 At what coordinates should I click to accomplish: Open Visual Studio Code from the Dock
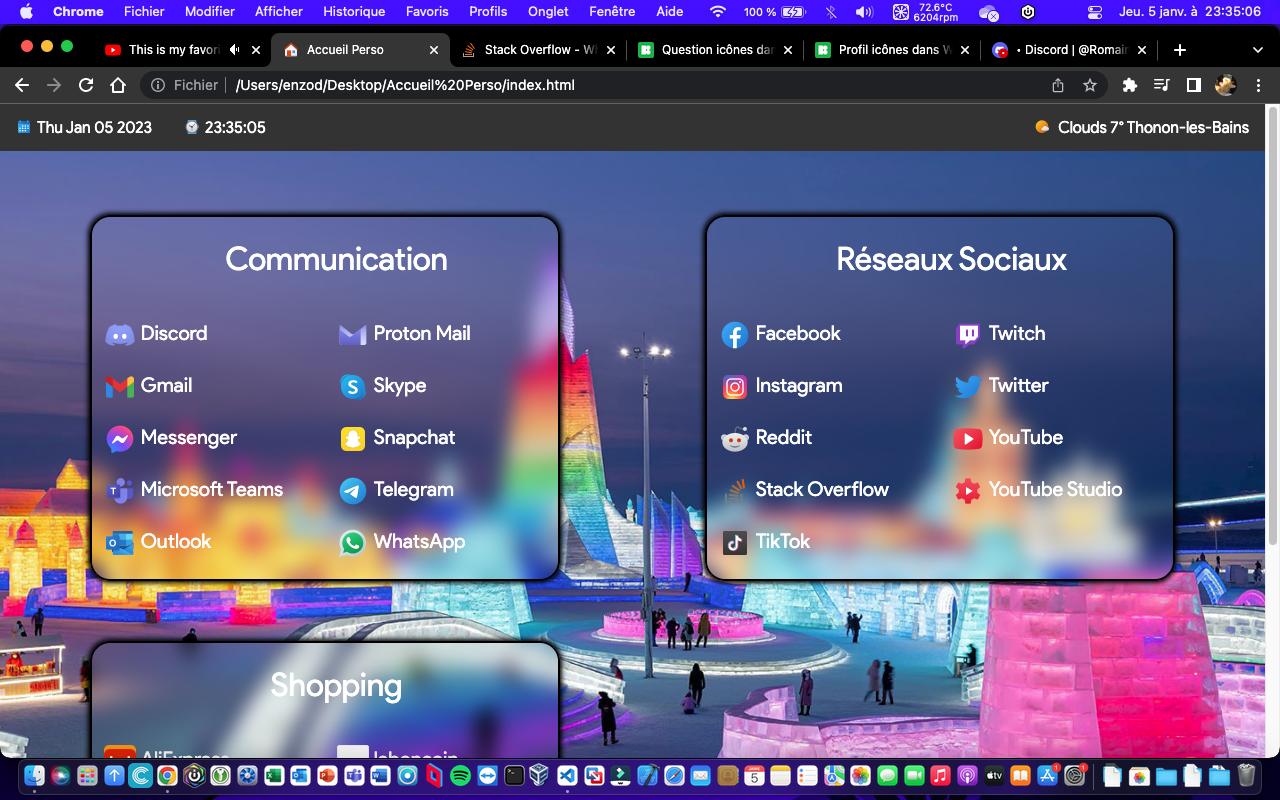pos(567,775)
